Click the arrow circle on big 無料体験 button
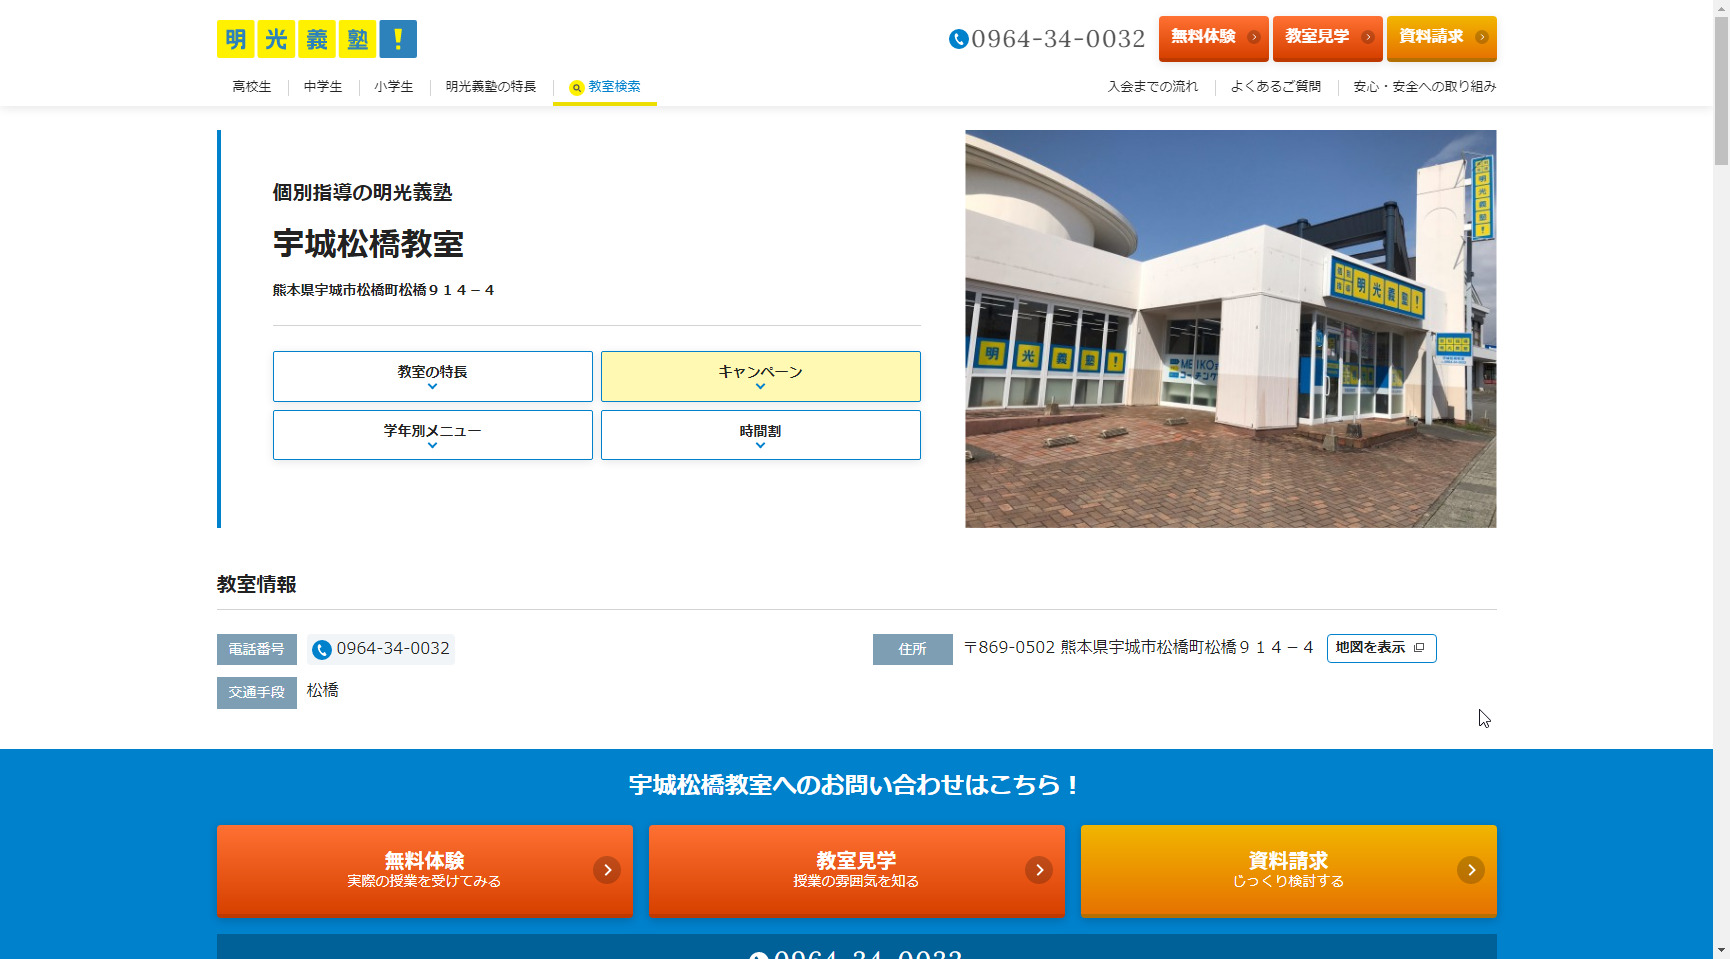The image size is (1730, 959). point(607,870)
